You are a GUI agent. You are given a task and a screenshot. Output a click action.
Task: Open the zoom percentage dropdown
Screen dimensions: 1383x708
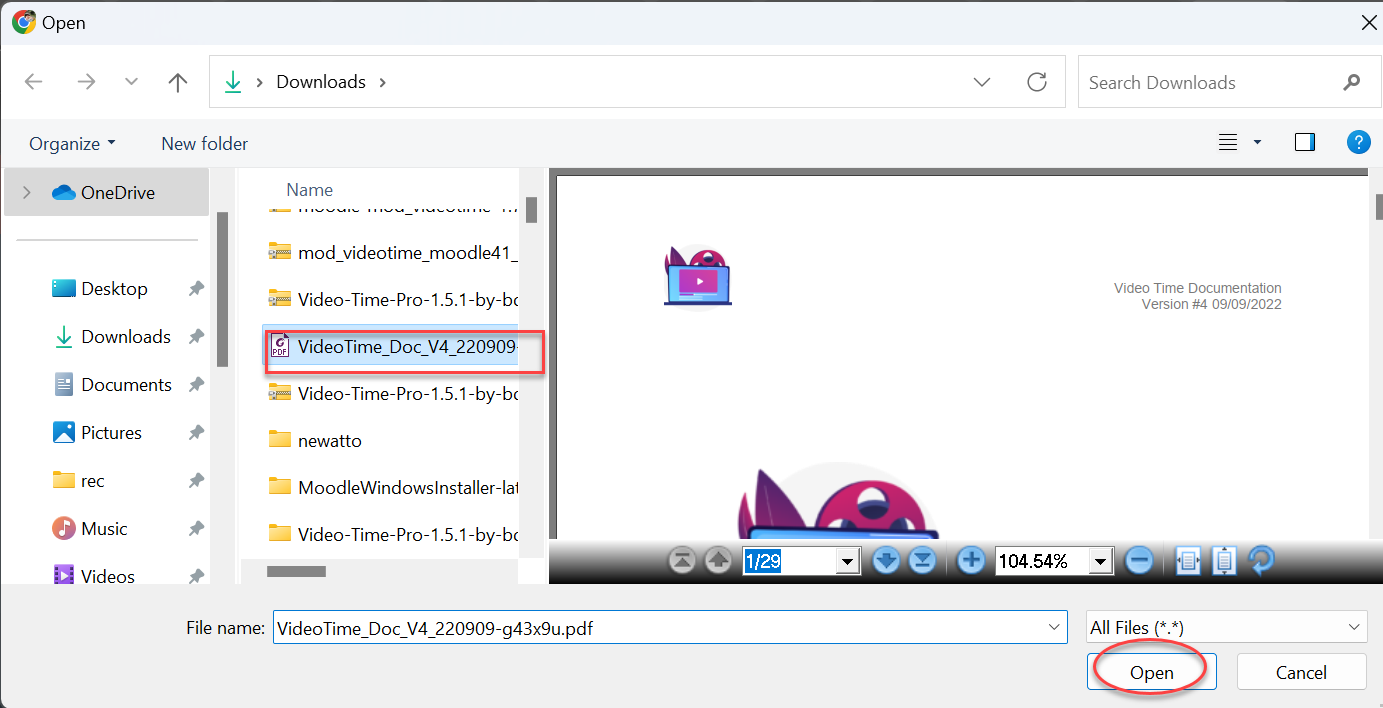(x=1102, y=562)
